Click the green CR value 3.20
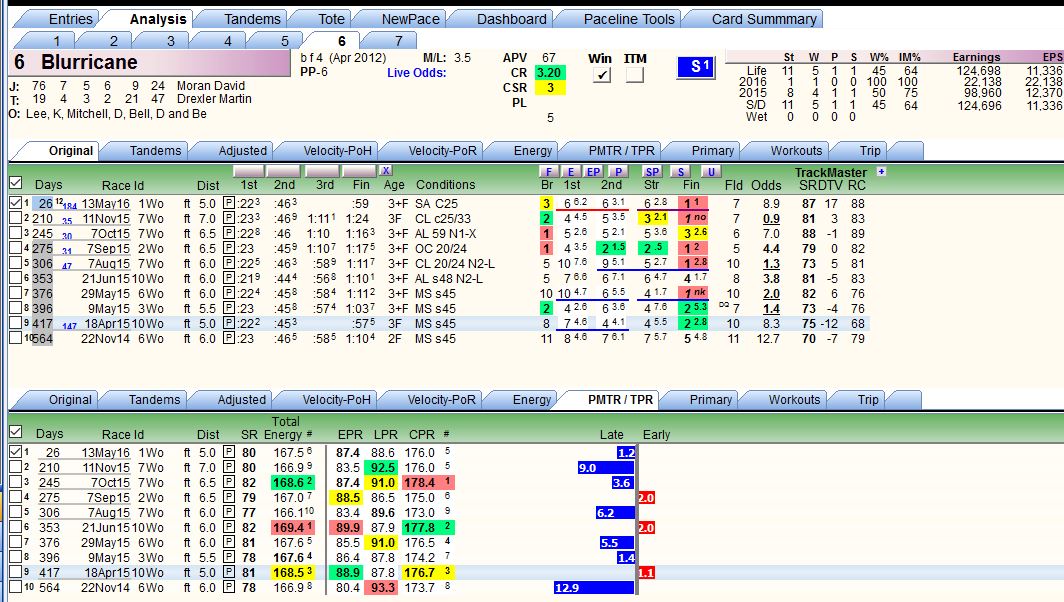This screenshot has width=1064, height=602. (x=549, y=73)
